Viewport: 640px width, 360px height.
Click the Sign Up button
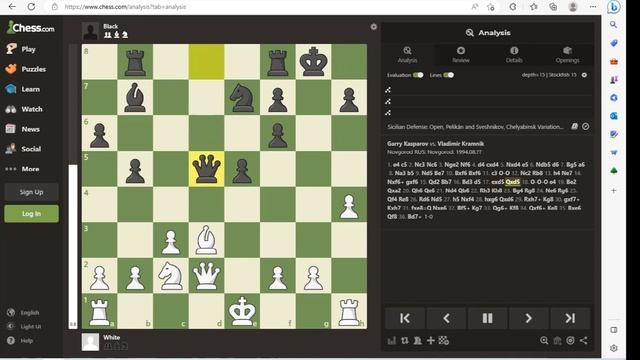pyautogui.click(x=31, y=192)
